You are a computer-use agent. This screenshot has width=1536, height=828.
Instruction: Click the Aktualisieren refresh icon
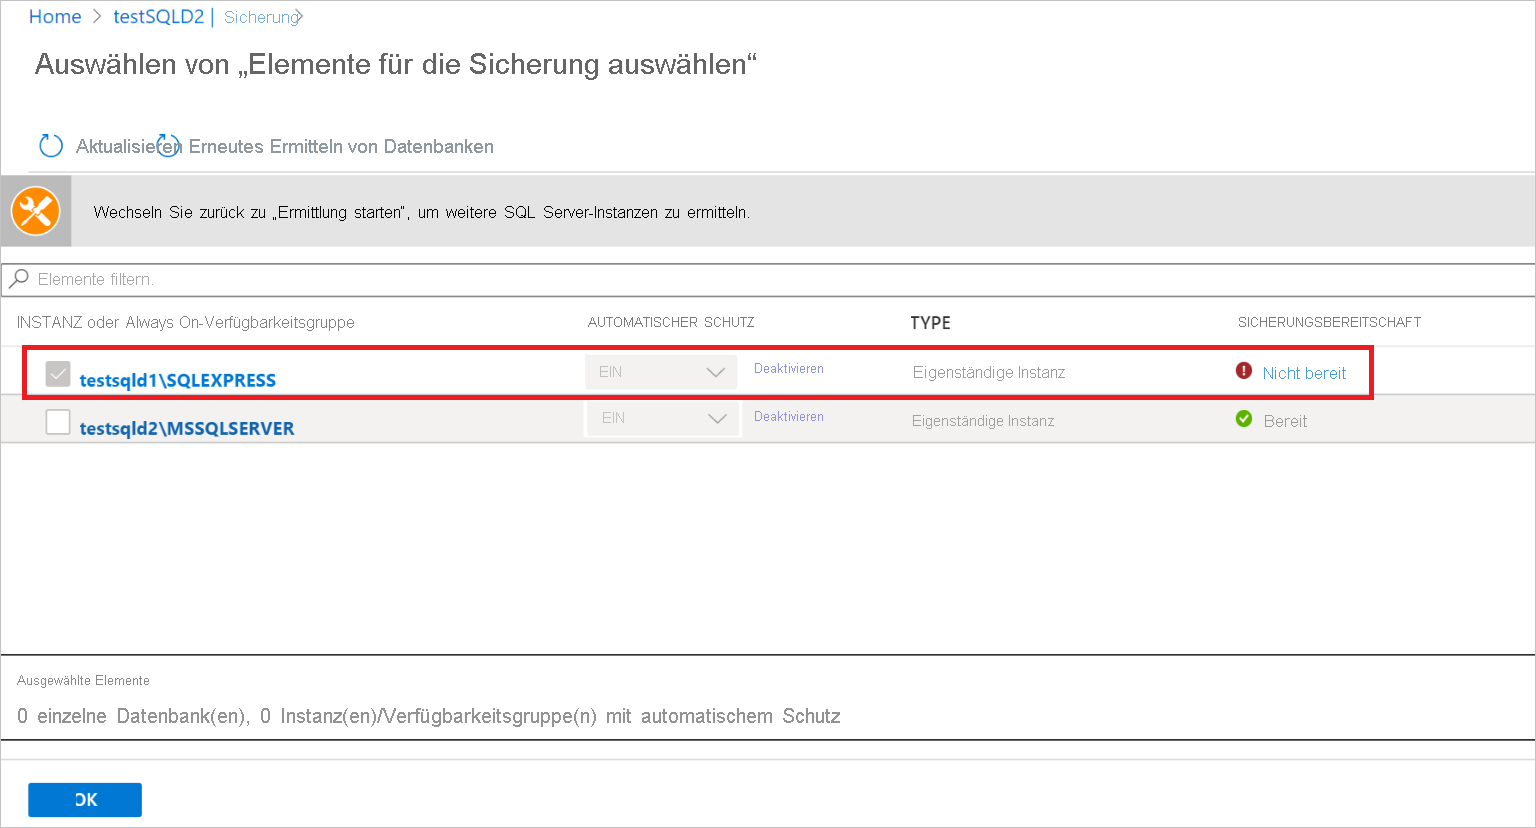[x=50, y=146]
